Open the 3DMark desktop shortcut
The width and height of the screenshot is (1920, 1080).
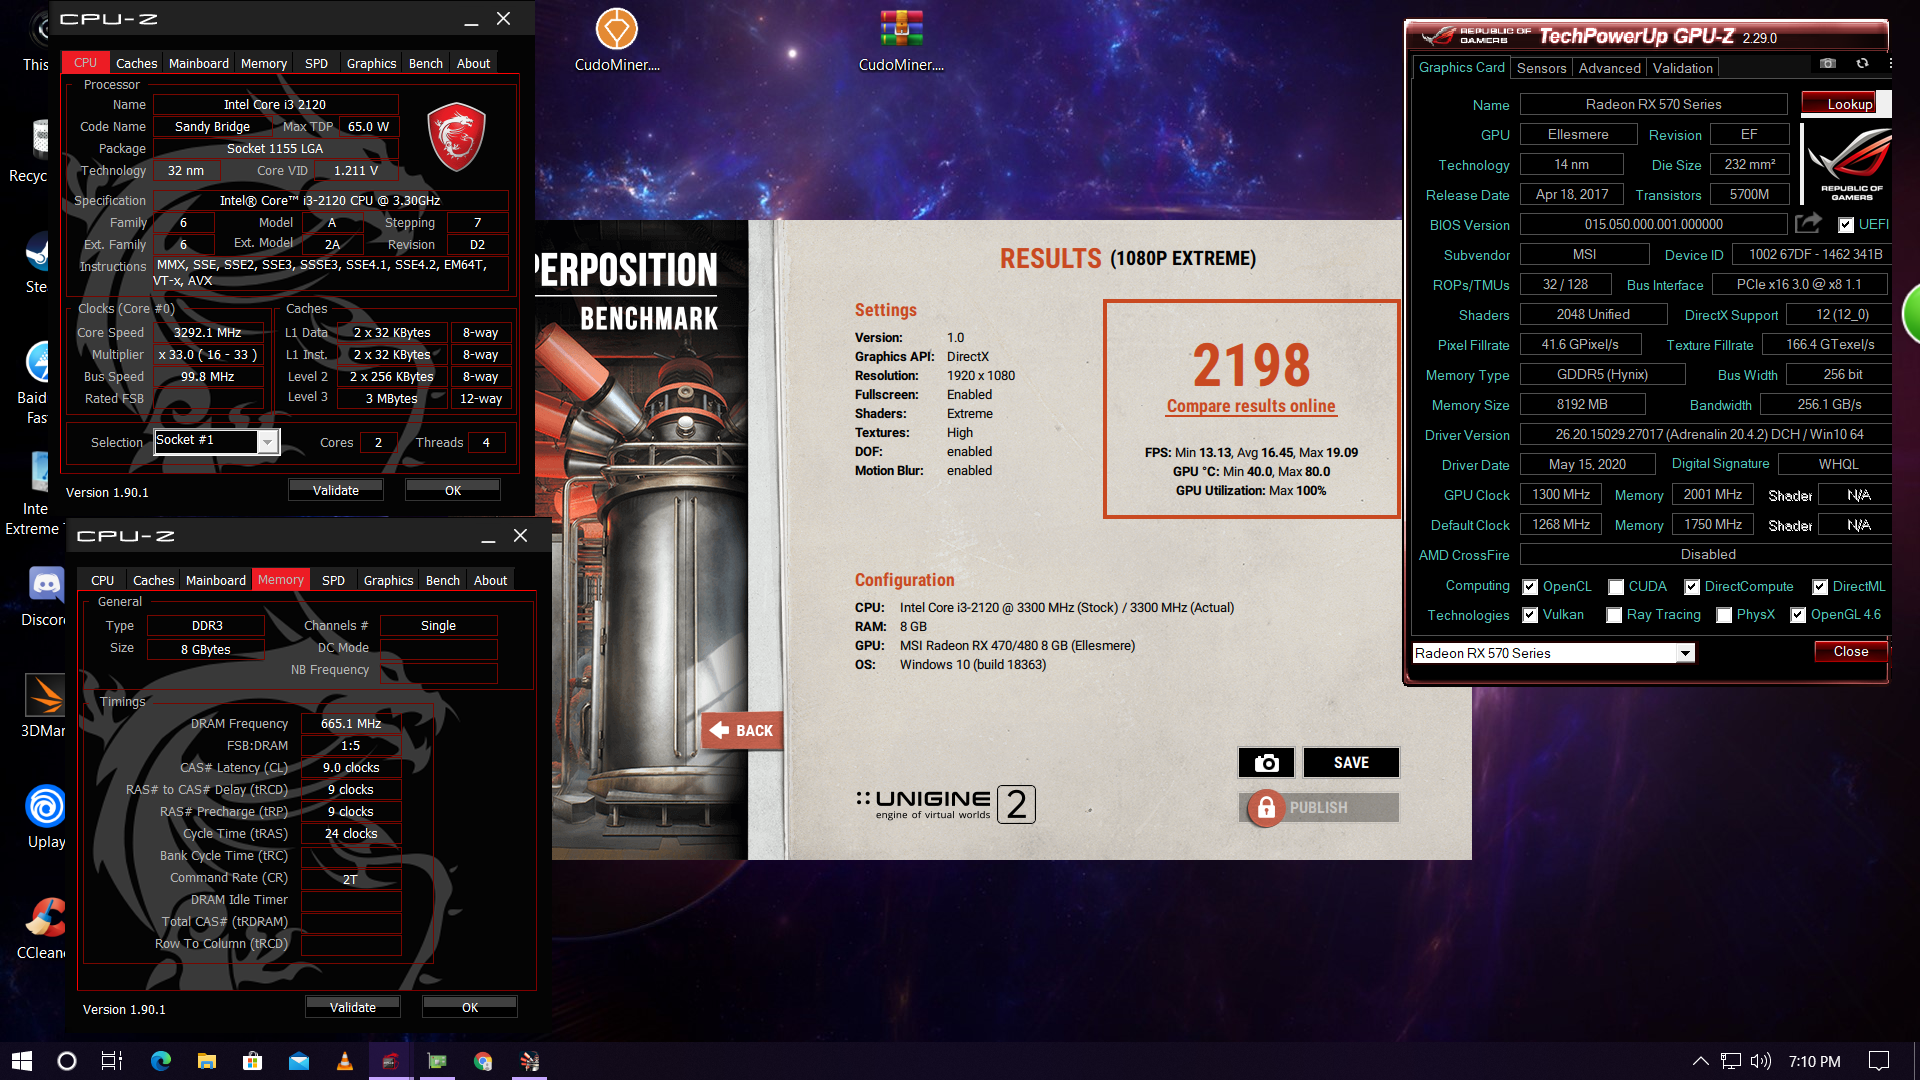(45, 707)
